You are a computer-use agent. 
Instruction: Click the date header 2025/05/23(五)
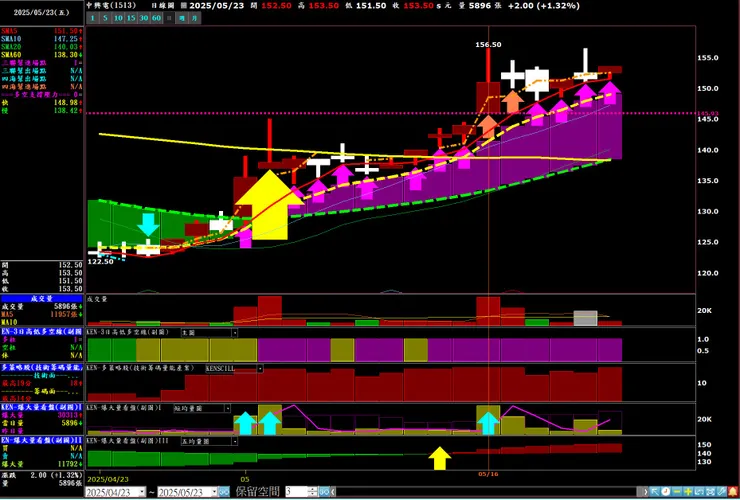coord(42,12)
